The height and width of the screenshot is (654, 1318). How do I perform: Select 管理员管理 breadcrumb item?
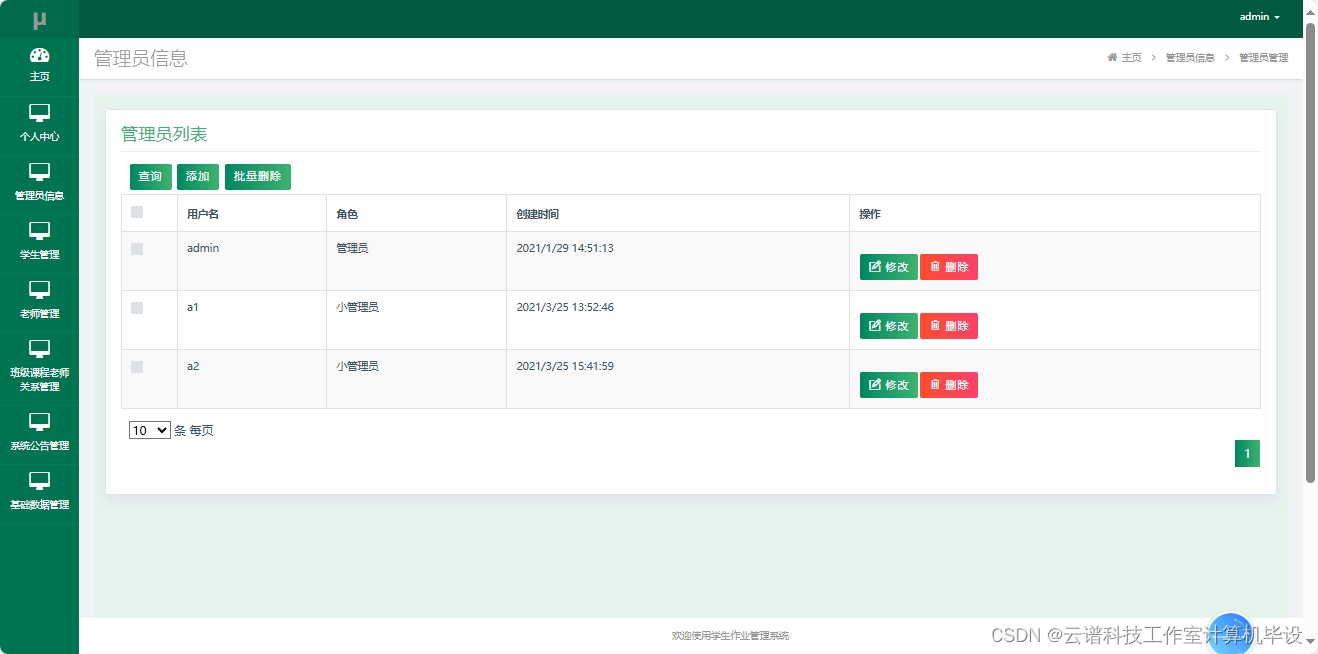coord(1263,57)
